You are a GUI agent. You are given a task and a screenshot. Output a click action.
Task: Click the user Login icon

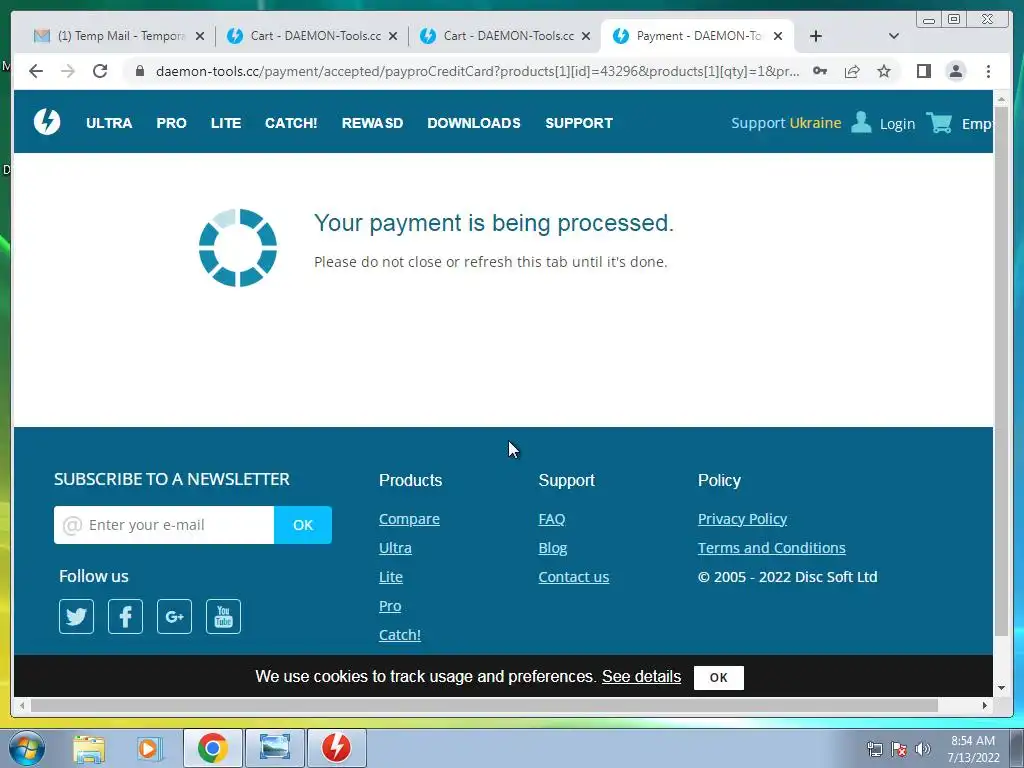coord(861,122)
